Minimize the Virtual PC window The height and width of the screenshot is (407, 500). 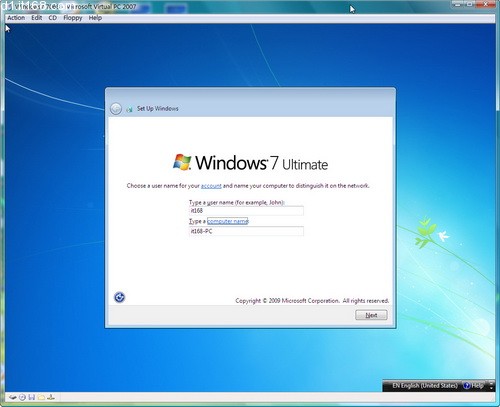(458, 4)
